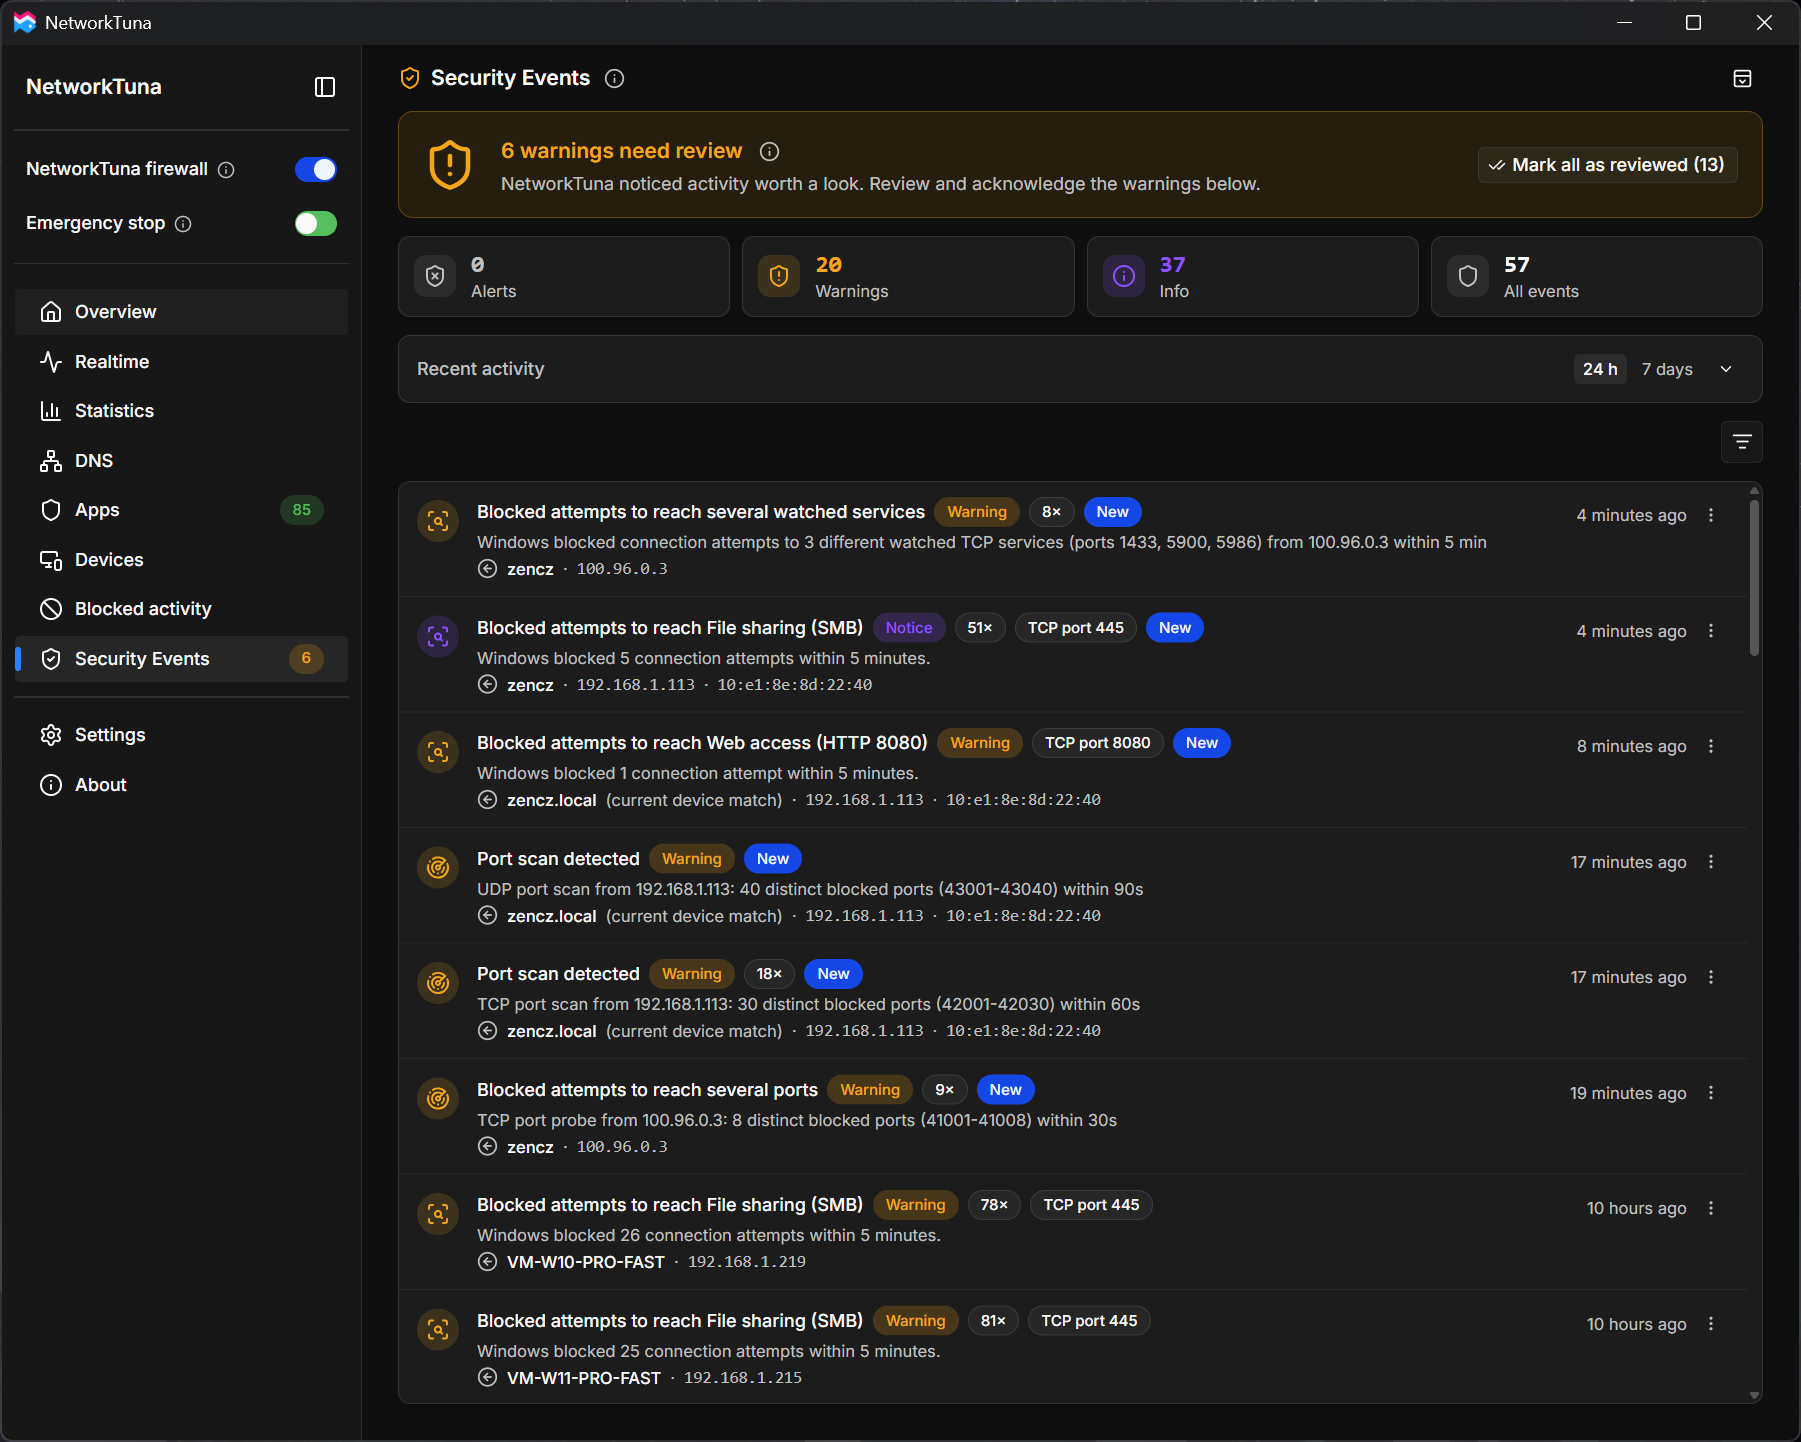This screenshot has width=1801, height=1442.
Task: Click New badge on watched services event
Action: click(1112, 512)
